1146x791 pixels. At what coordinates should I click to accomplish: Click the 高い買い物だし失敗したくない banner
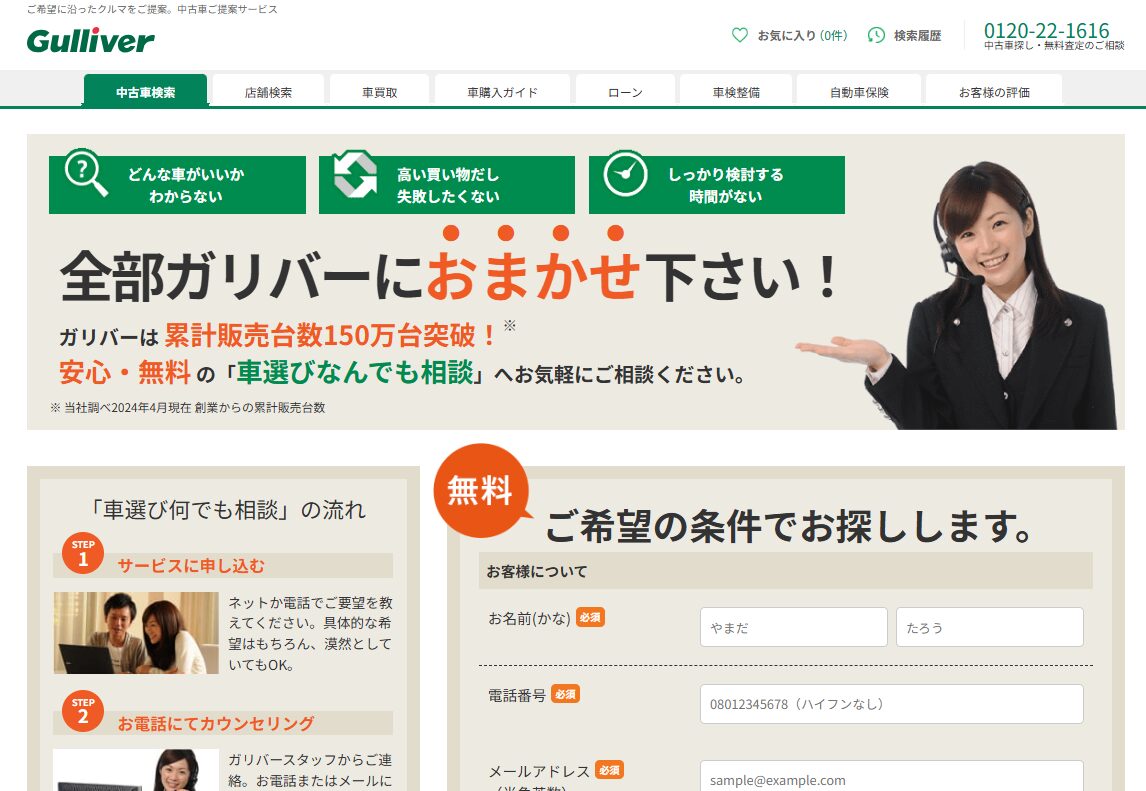[x=447, y=185]
